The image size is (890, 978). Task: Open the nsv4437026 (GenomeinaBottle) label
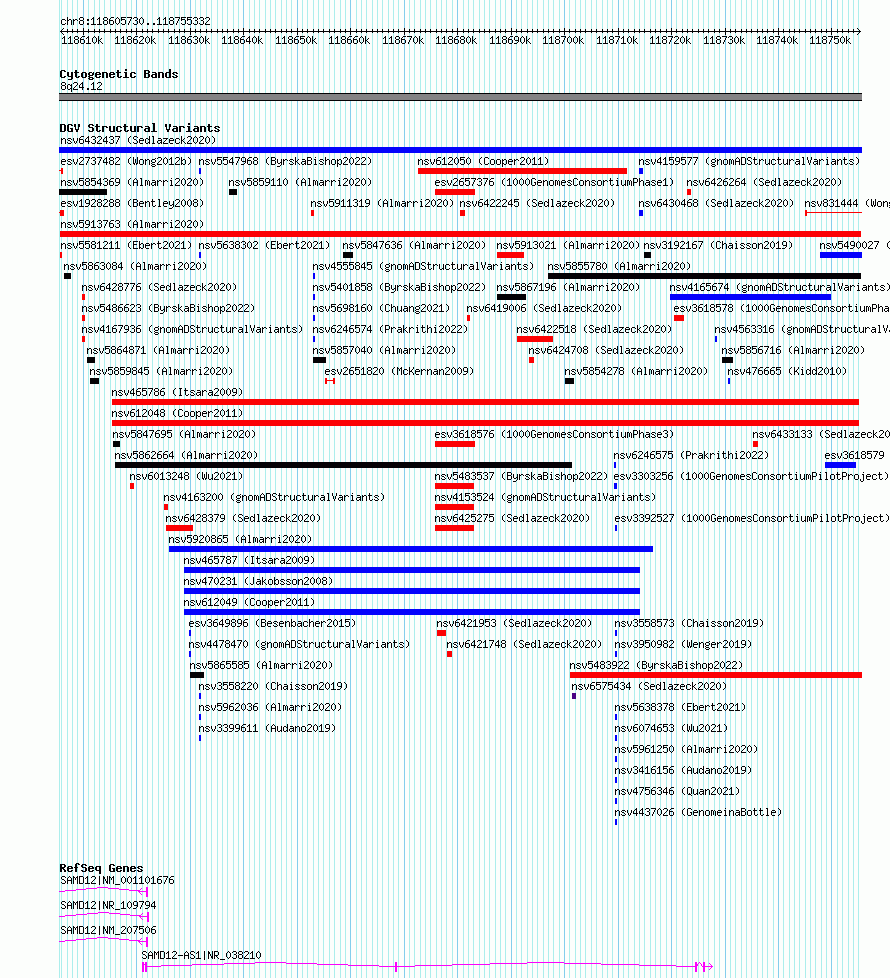698,812
